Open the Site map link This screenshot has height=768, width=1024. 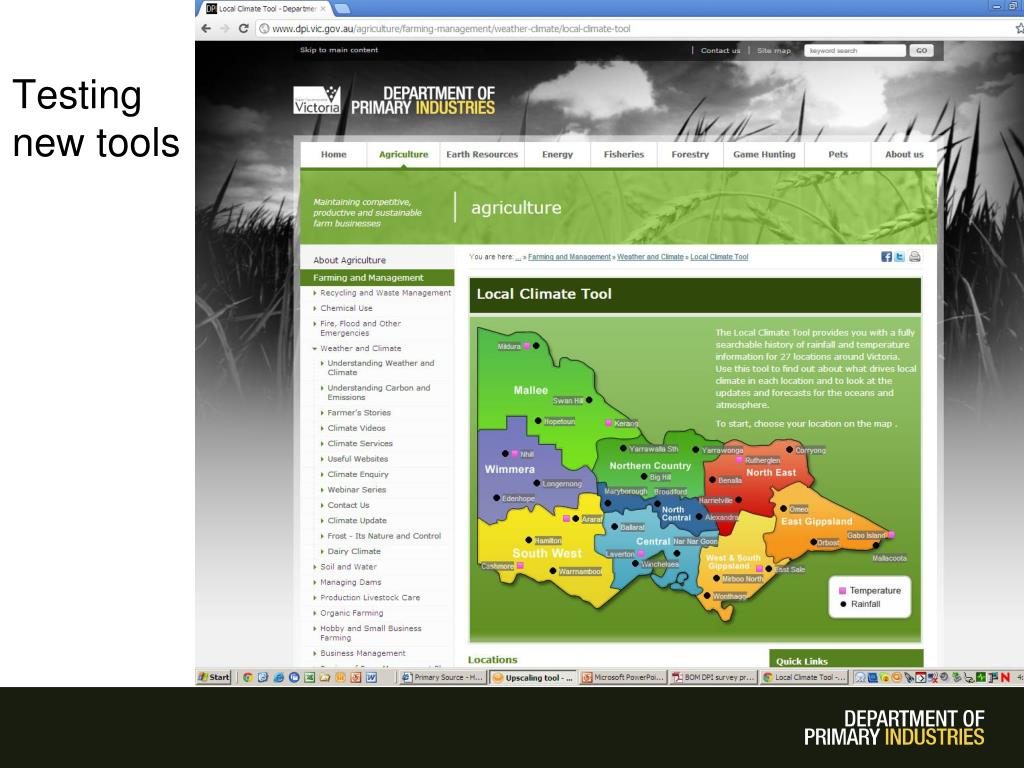tap(774, 50)
